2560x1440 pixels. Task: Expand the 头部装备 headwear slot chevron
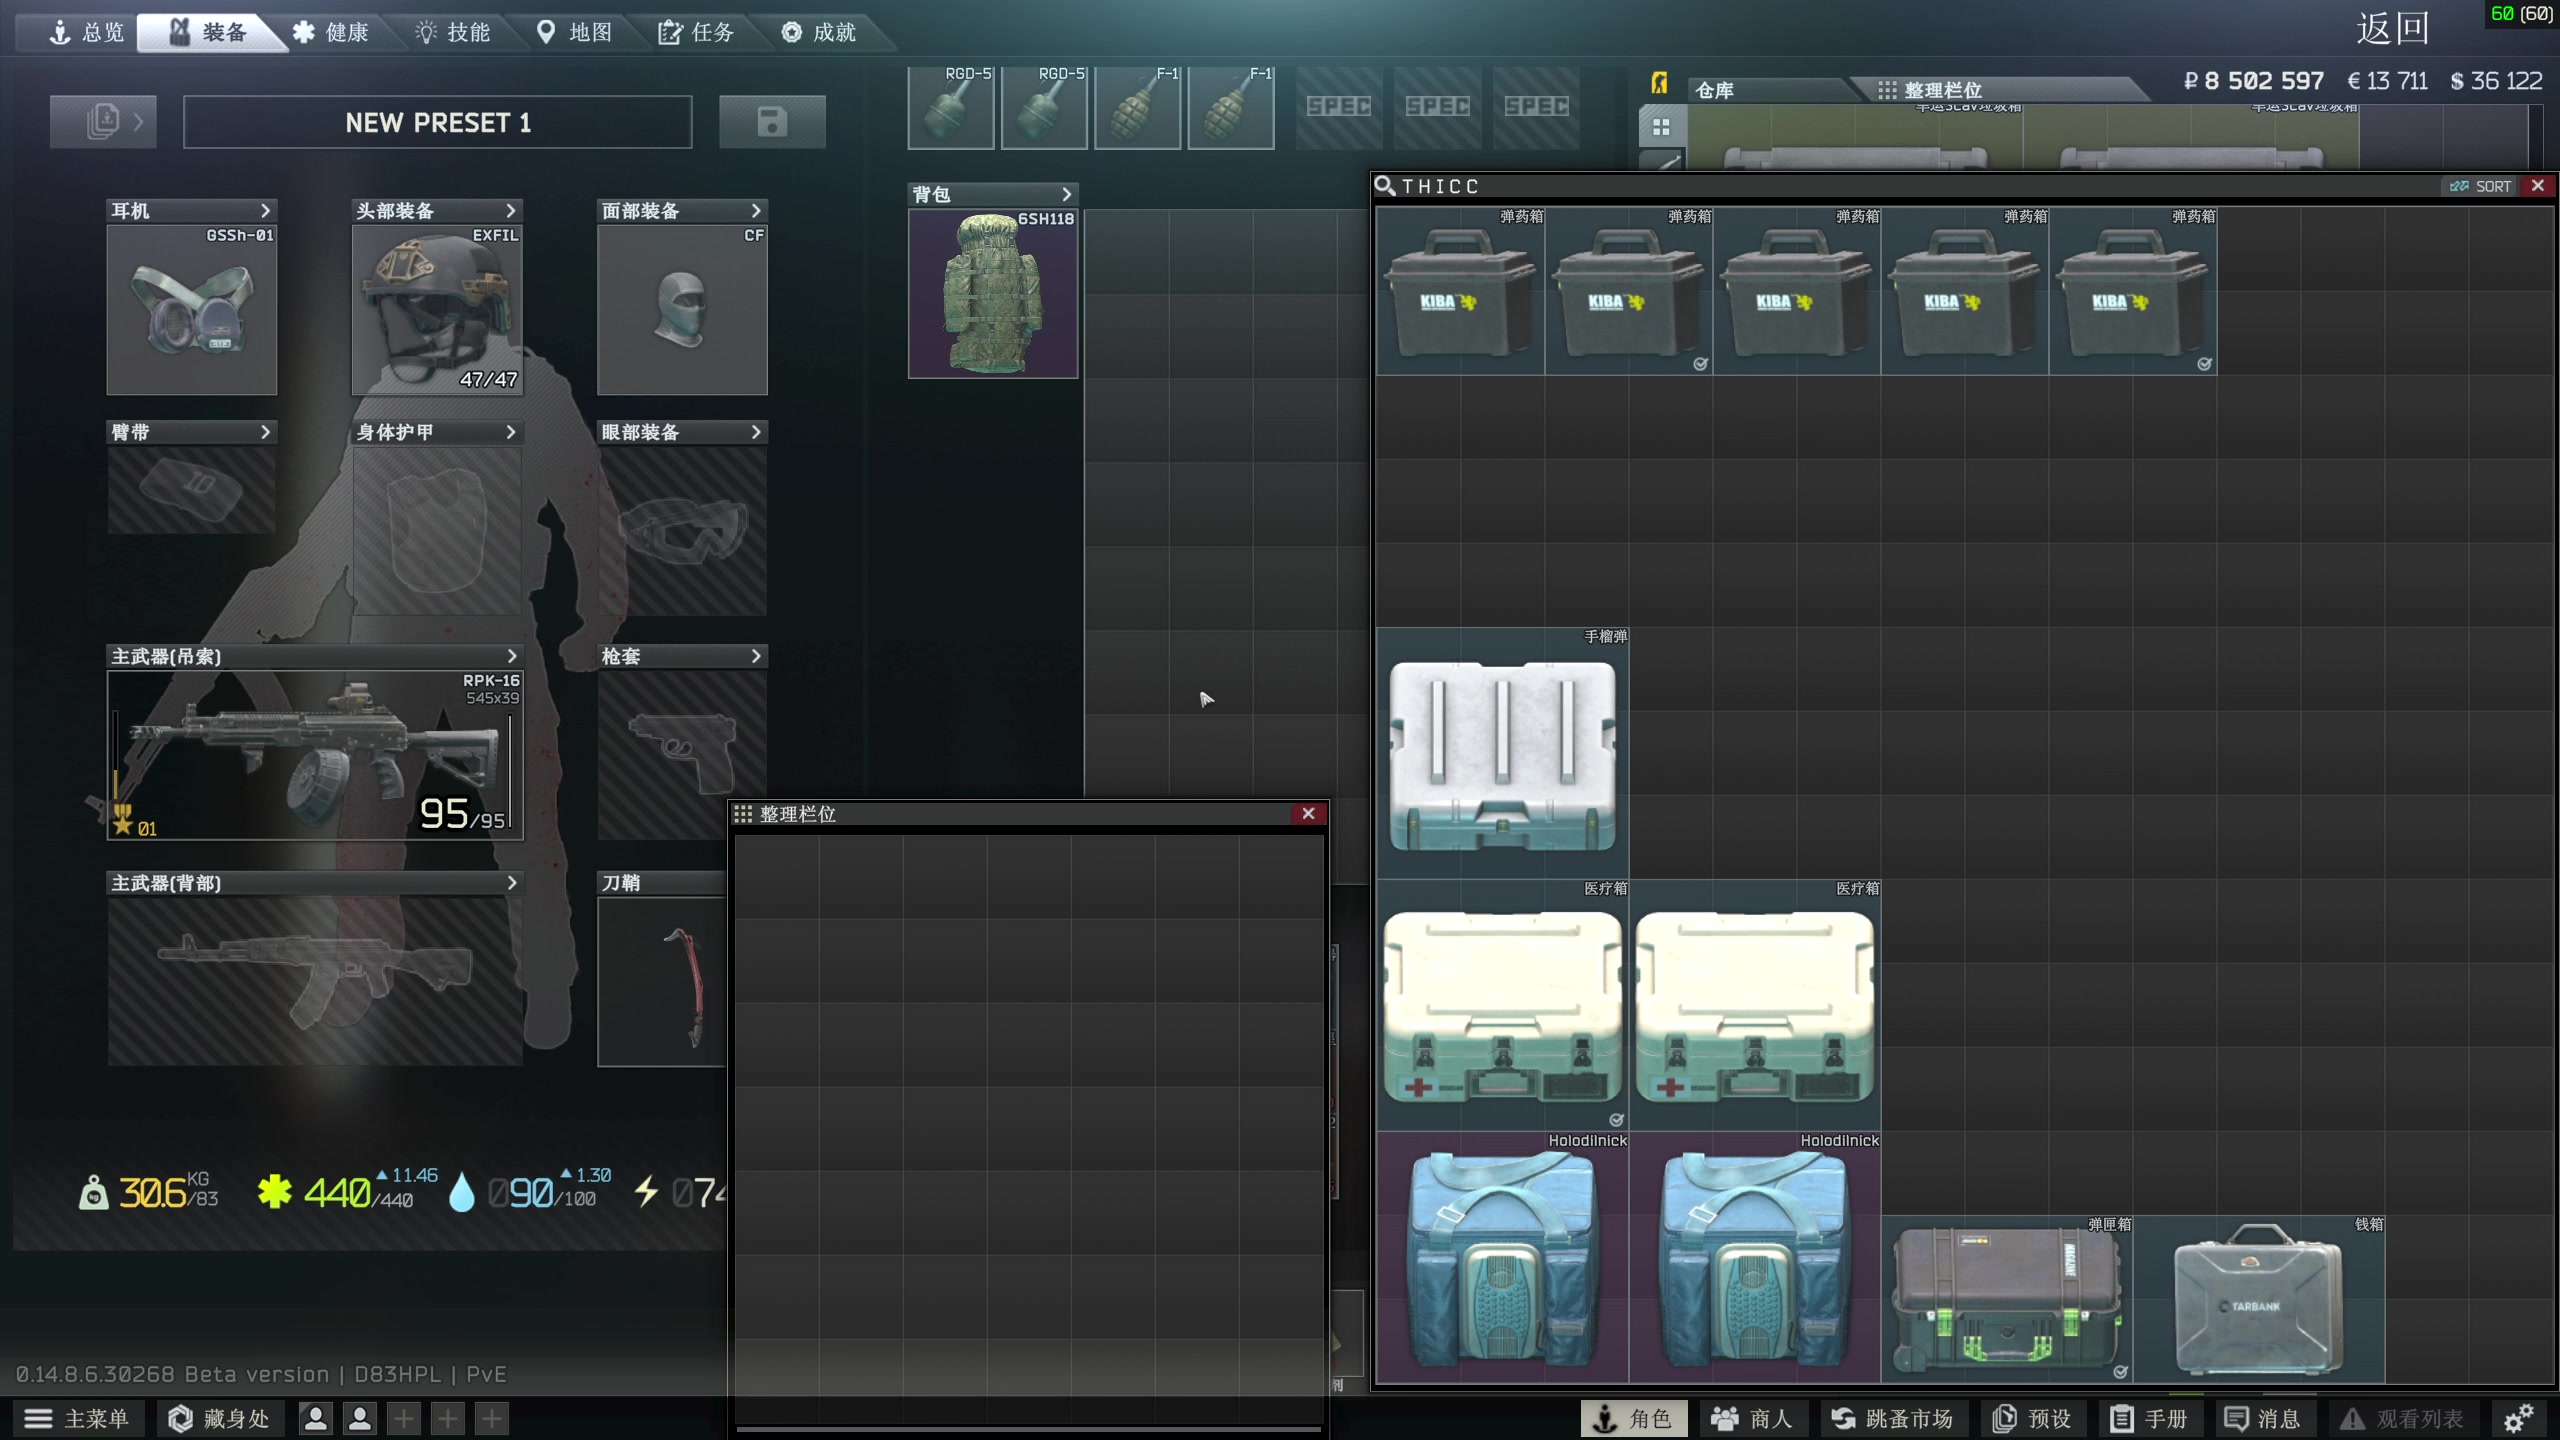(510, 210)
